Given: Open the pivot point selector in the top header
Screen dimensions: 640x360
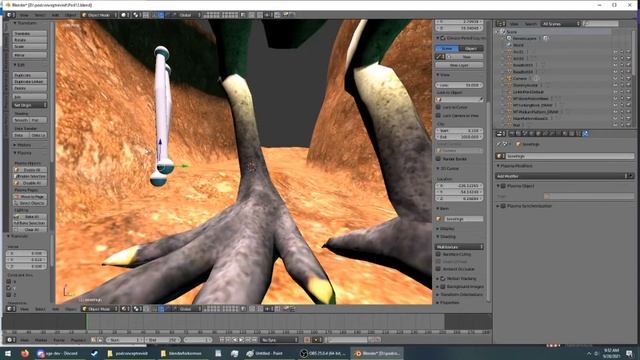Looking at the screenshot, I should (x=138, y=15).
